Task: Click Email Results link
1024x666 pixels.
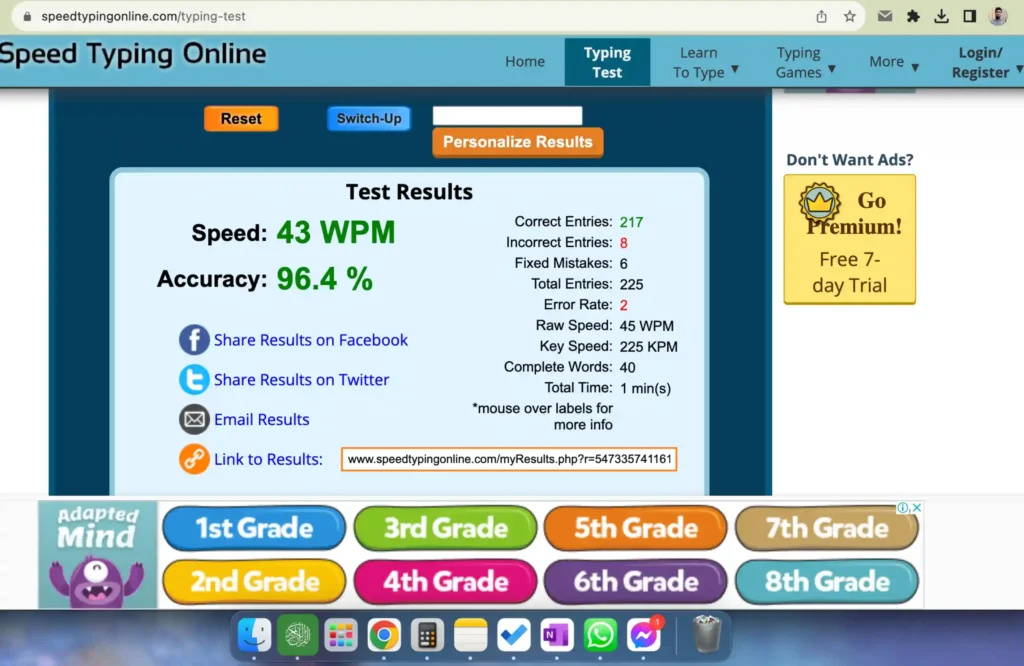Action: coord(262,420)
